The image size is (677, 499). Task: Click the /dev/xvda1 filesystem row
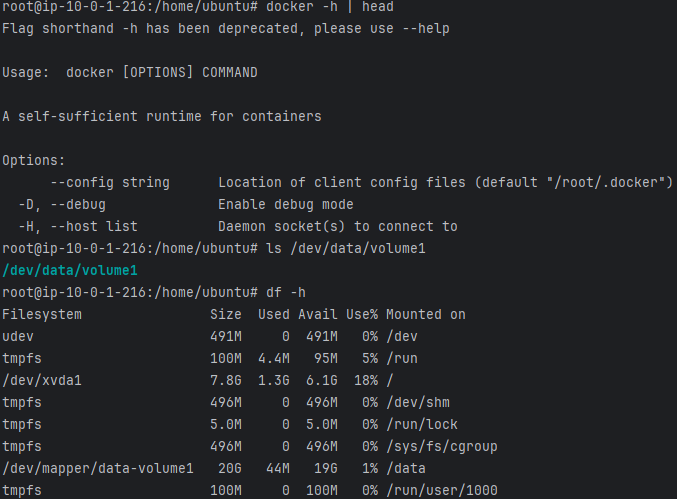198,381
